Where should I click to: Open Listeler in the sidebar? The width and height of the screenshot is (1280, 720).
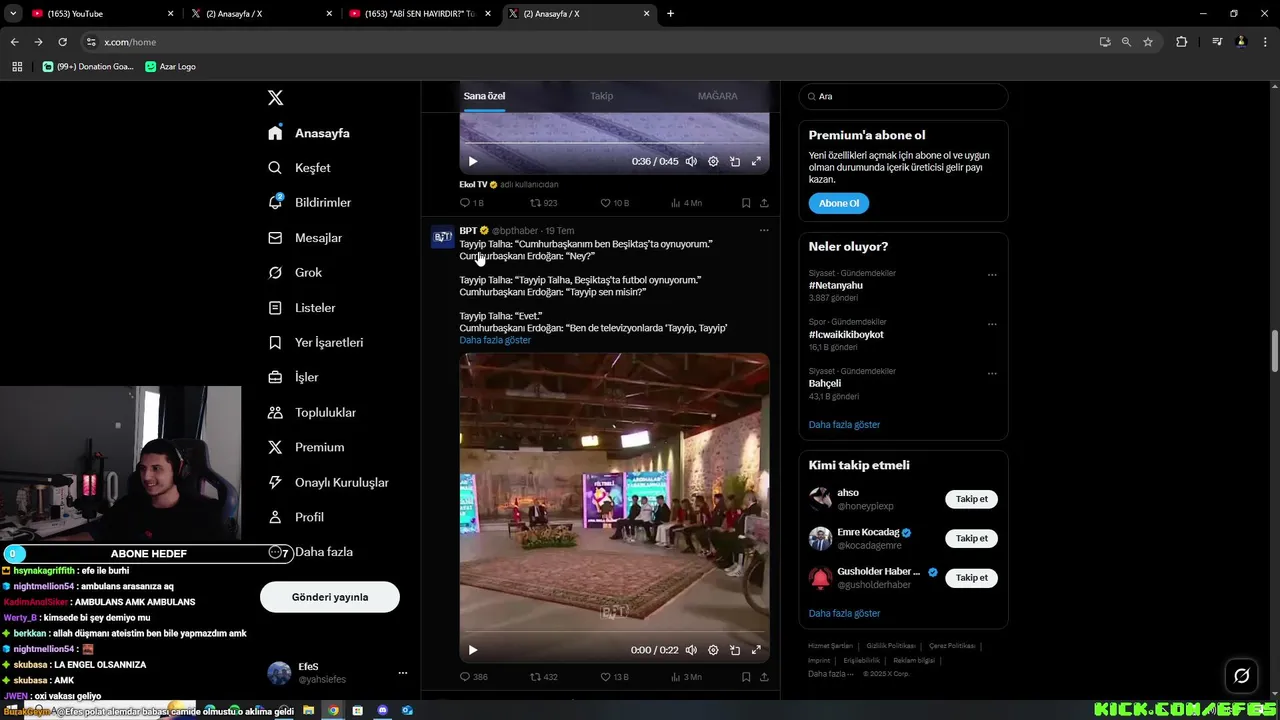302,308
